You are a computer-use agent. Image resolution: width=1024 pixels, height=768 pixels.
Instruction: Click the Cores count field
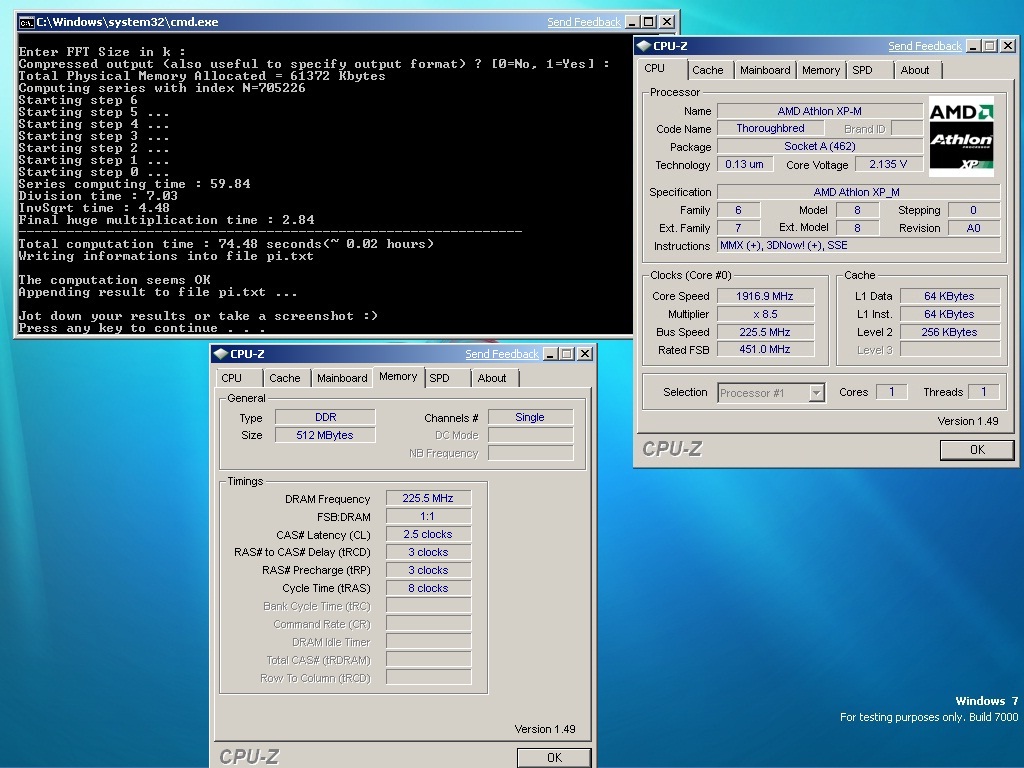pyautogui.click(x=891, y=392)
